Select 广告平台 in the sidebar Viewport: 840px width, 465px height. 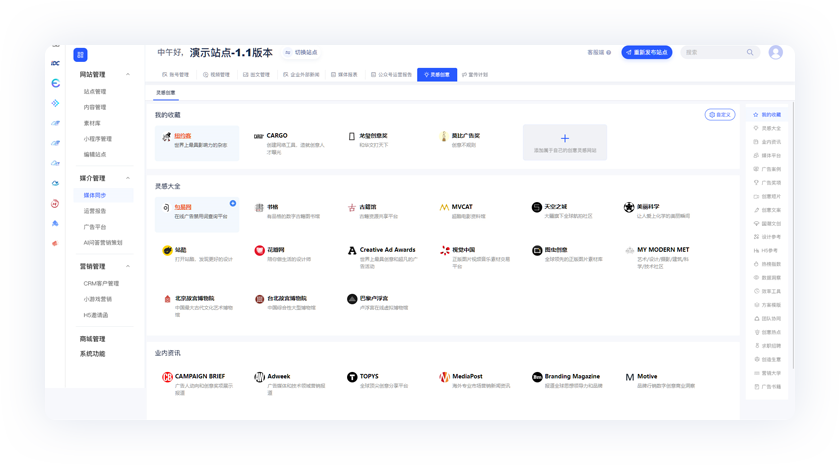[94, 227]
